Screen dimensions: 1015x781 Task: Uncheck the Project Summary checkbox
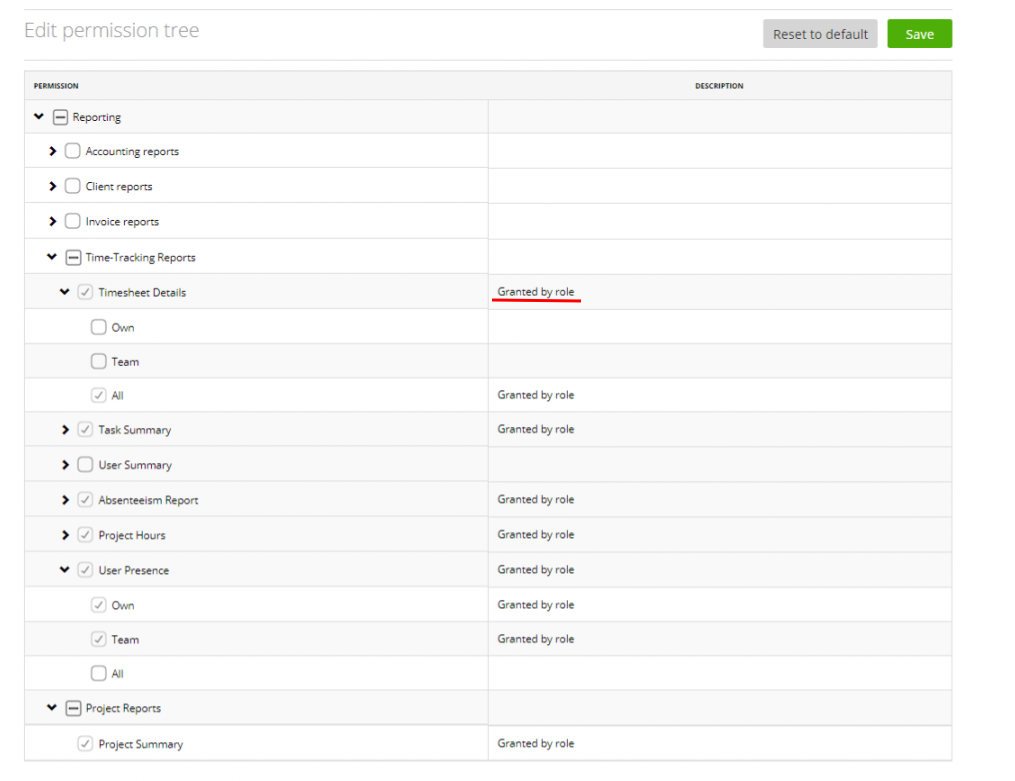click(85, 744)
